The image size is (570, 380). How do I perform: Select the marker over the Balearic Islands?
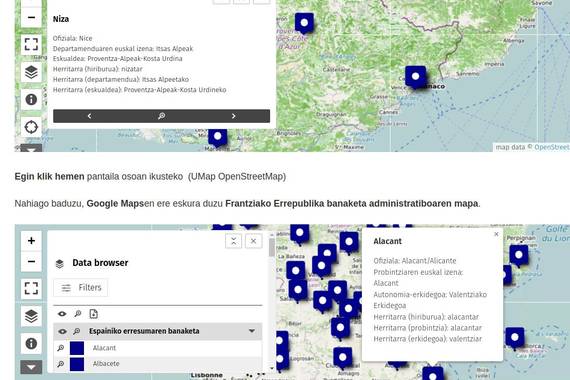[515, 338]
